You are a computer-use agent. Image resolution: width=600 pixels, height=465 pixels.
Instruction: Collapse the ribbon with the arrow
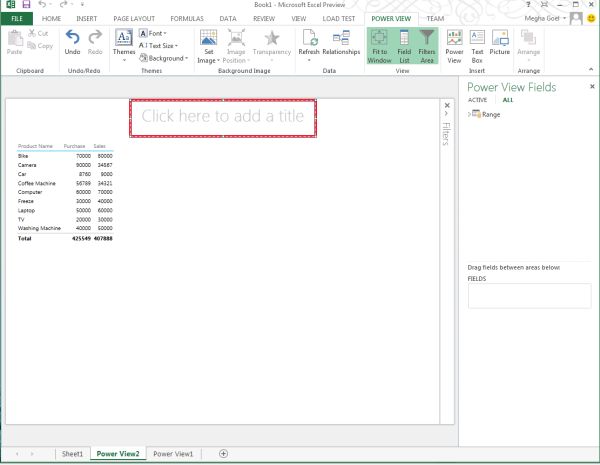click(x=591, y=70)
